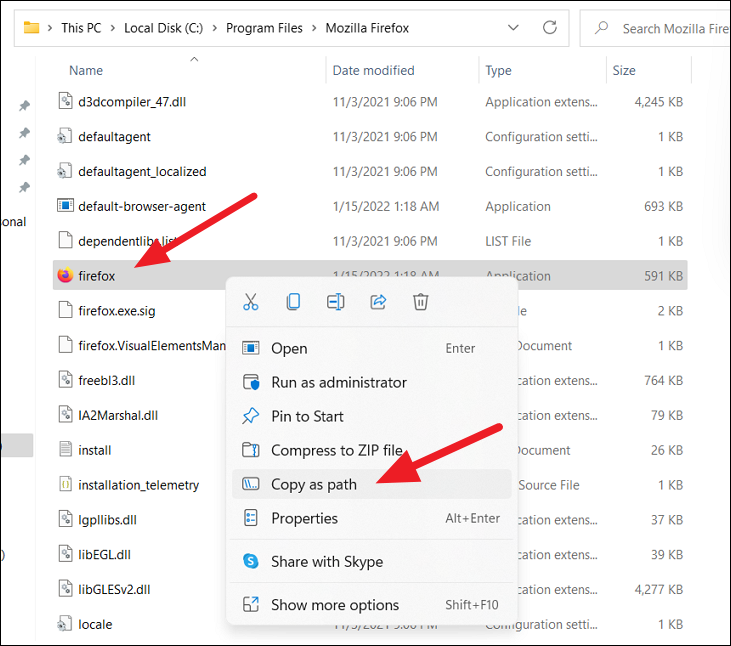Click the dependentlibs.list file icon

click(65, 241)
